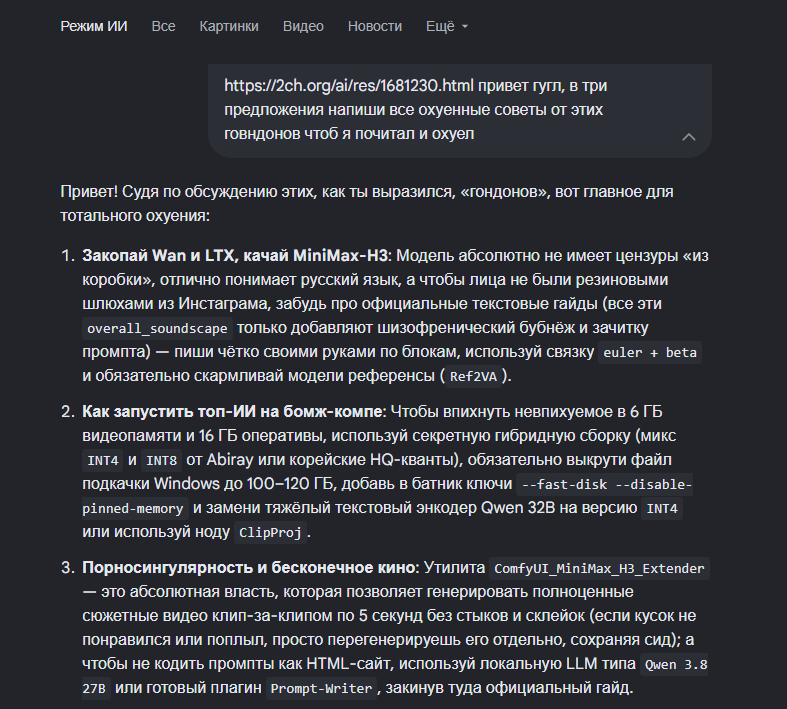
Task: Go to the Новости tab
Action: tap(375, 26)
